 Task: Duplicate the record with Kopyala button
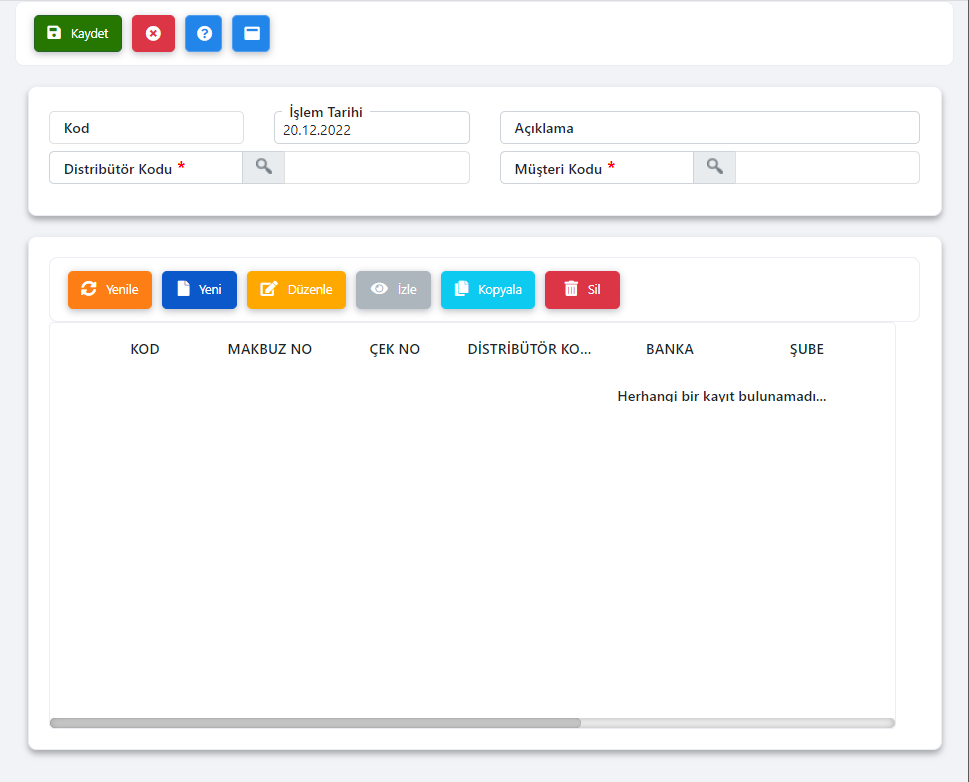pyautogui.click(x=488, y=289)
